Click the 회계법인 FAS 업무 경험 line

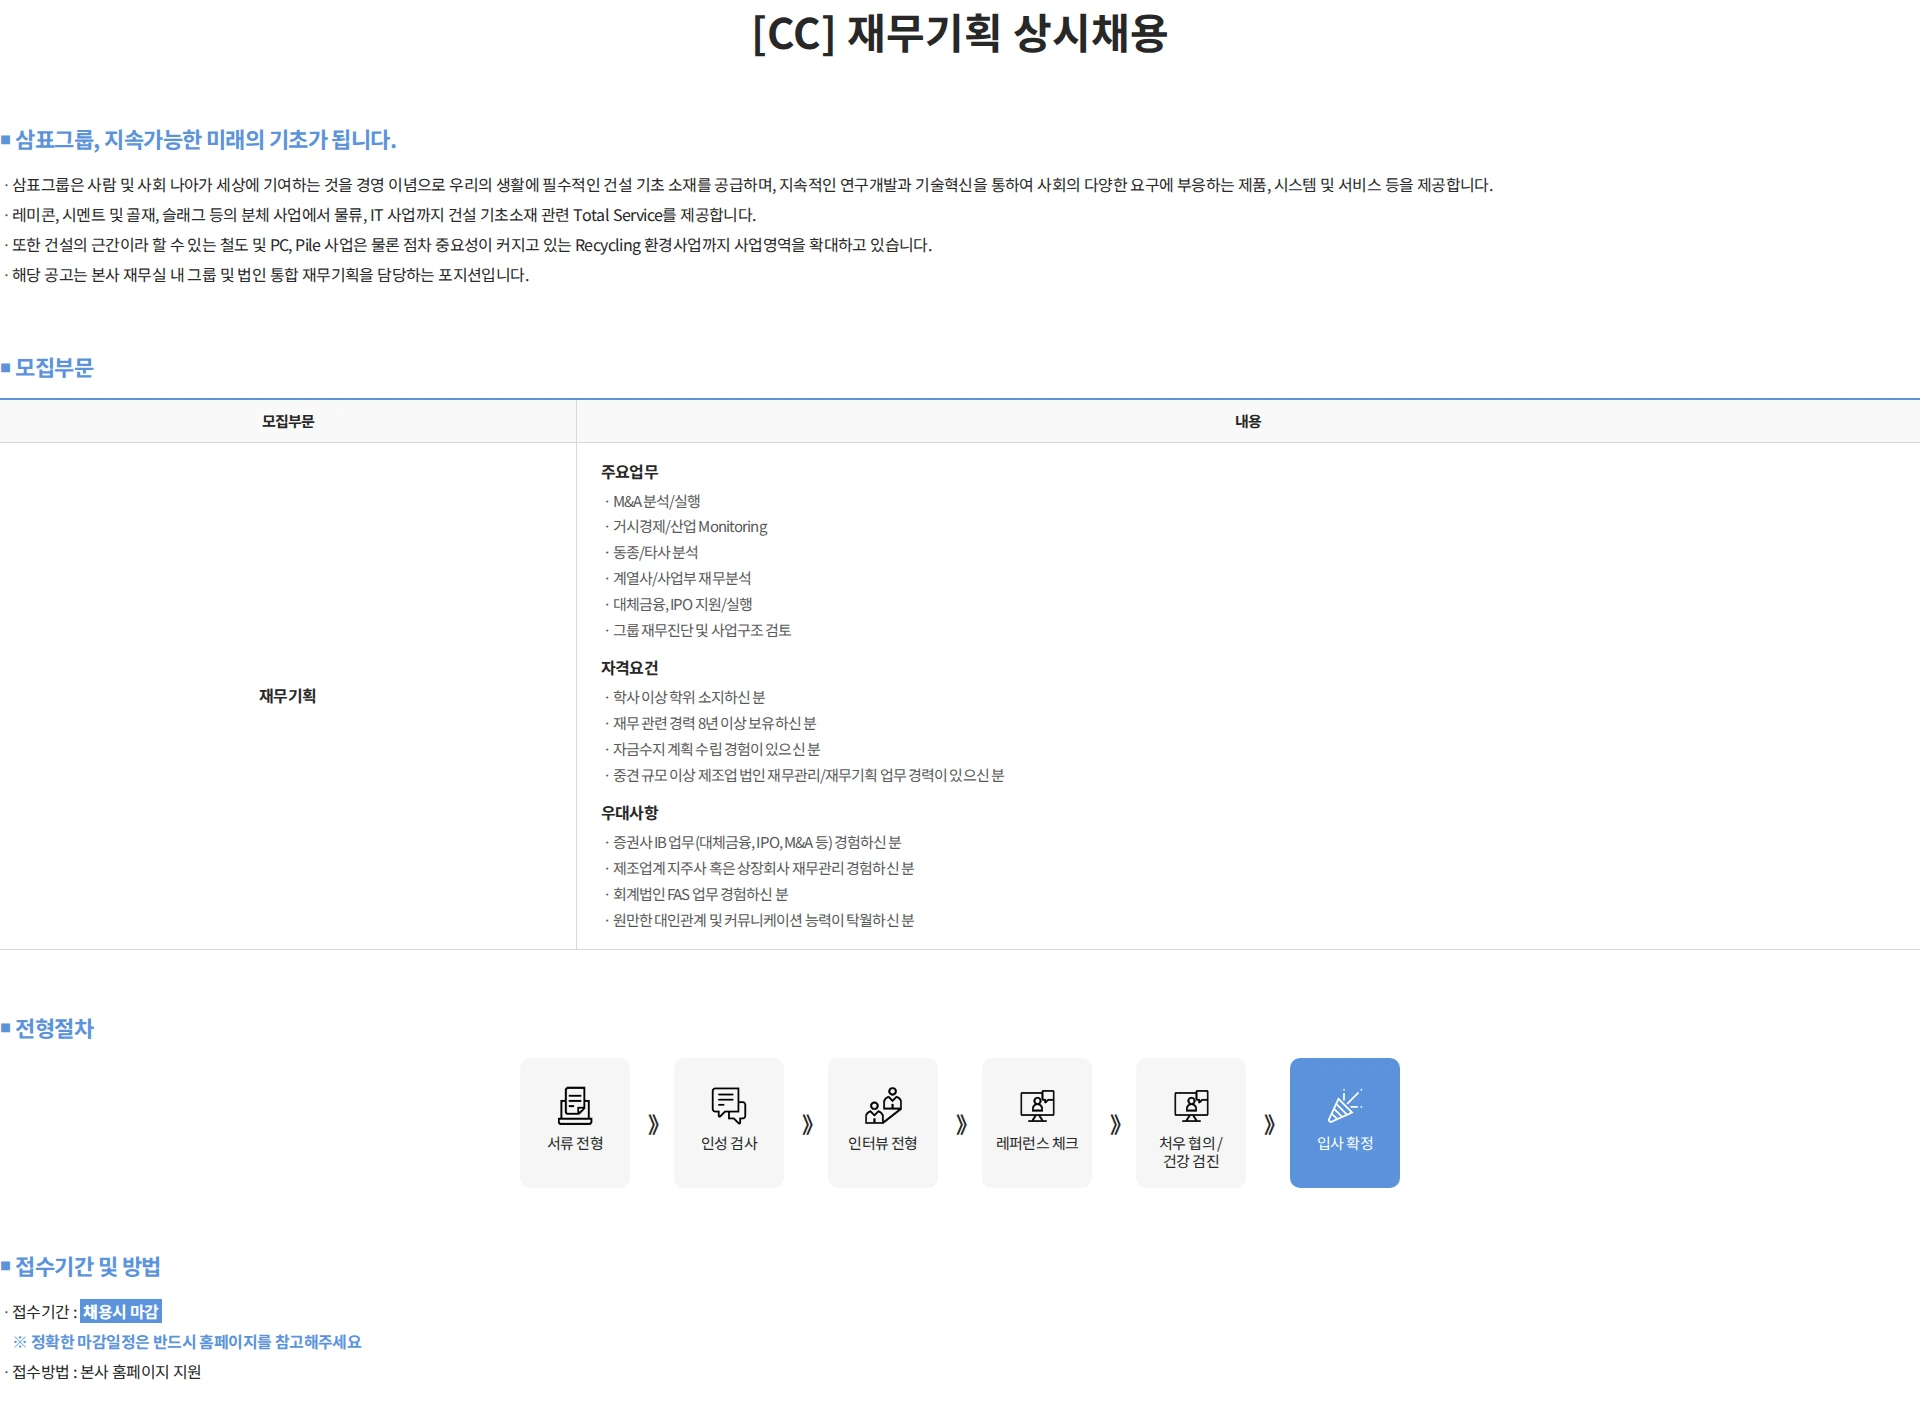click(x=697, y=894)
